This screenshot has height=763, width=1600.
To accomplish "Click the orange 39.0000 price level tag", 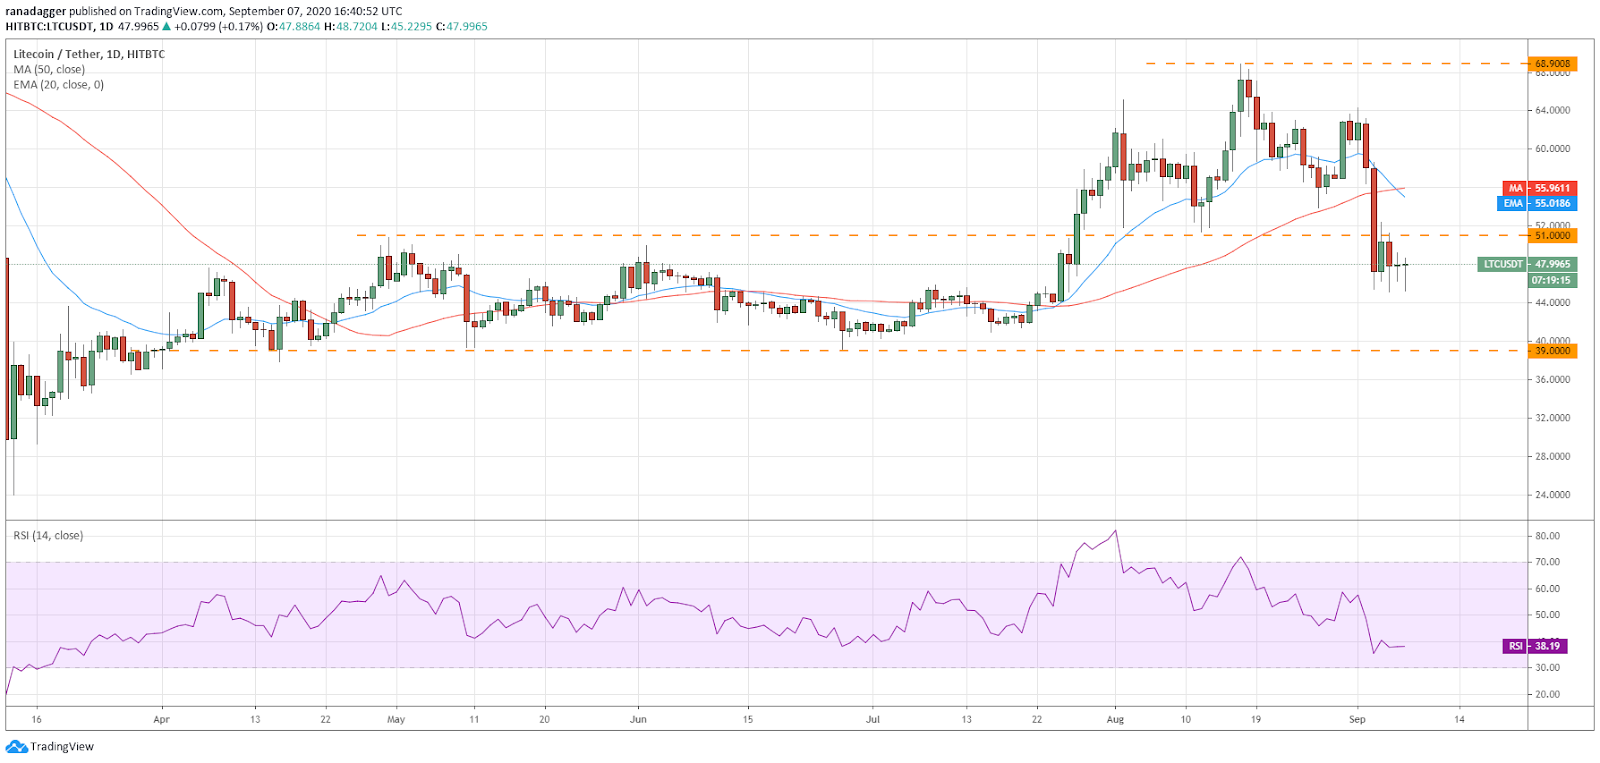I will (1553, 351).
